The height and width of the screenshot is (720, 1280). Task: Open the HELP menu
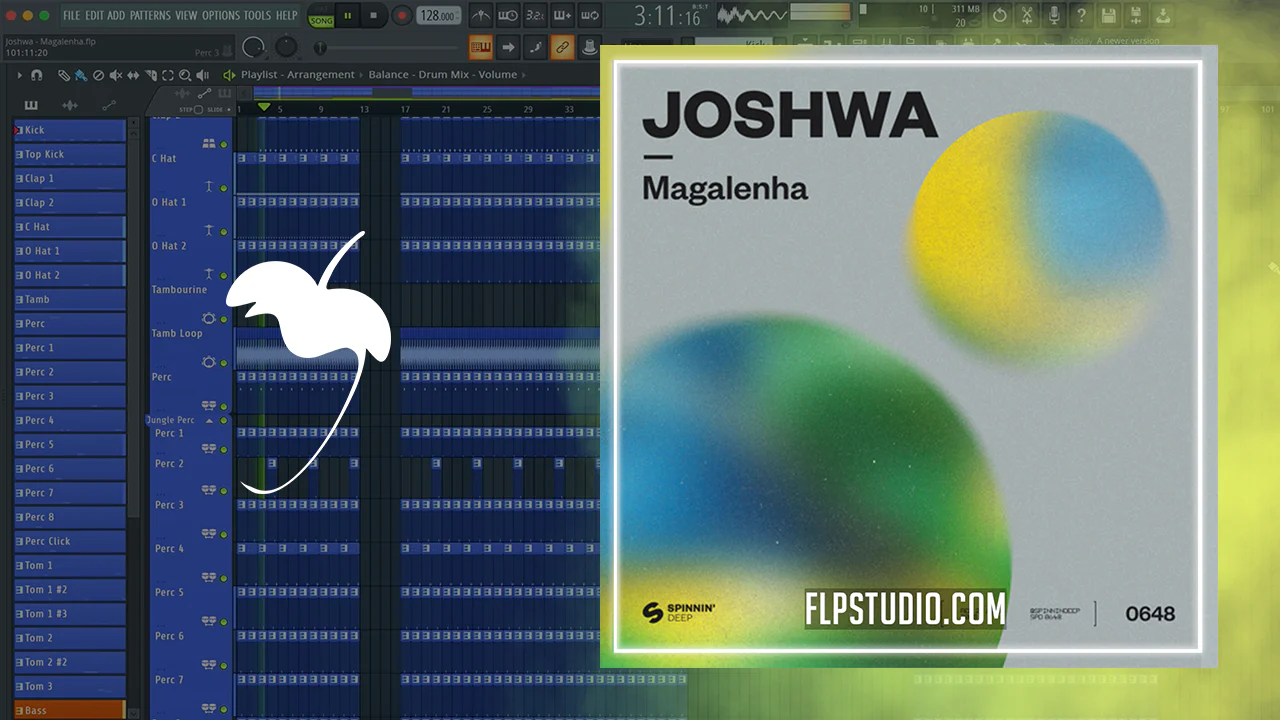coord(286,15)
